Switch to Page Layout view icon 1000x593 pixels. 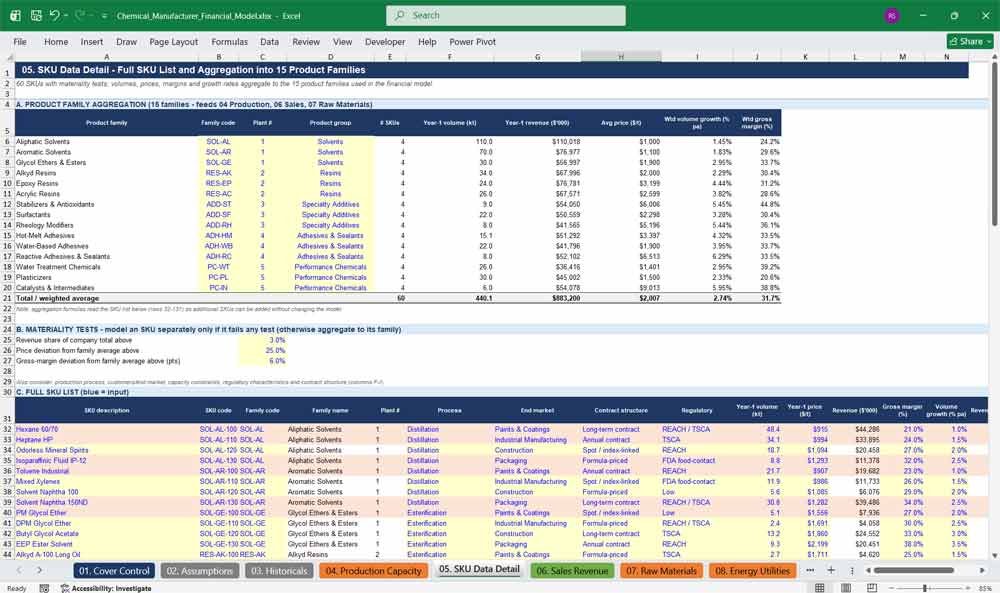tap(846, 588)
